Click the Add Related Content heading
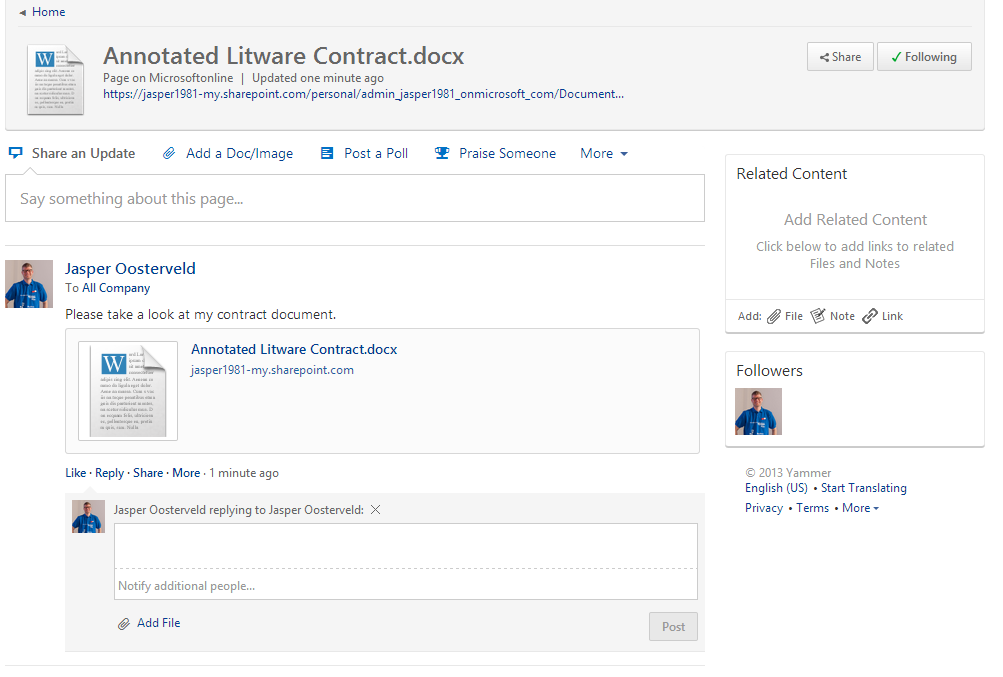The image size is (1003, 677). coord(855,219)
